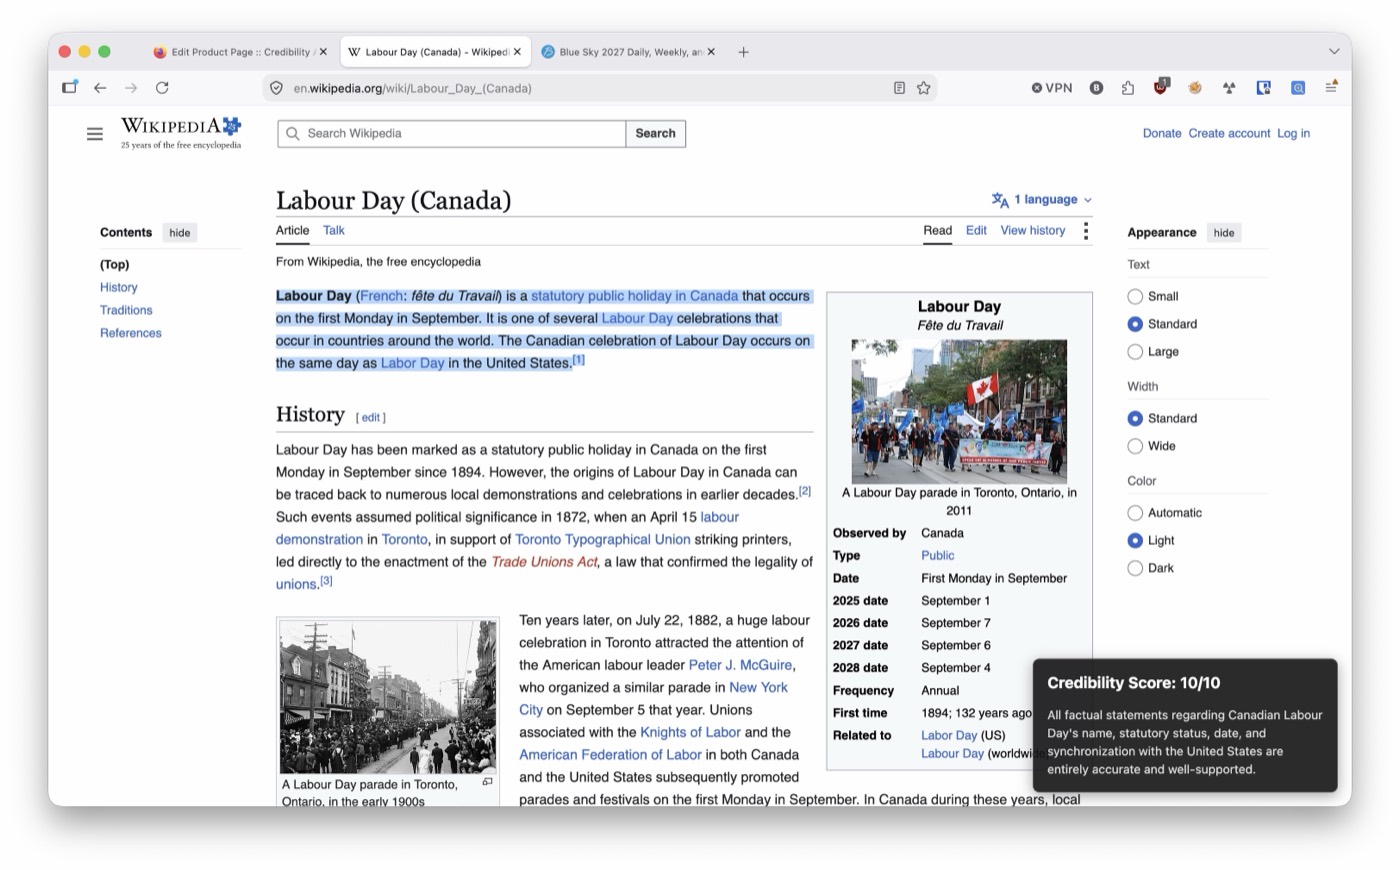Open the extensions puzzle piece menu

1128,88
